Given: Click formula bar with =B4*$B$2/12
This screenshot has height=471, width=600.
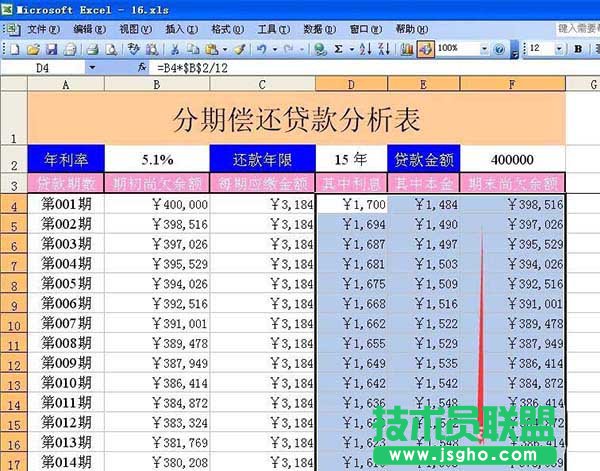Looking at the screenshot, I should 375,68.
